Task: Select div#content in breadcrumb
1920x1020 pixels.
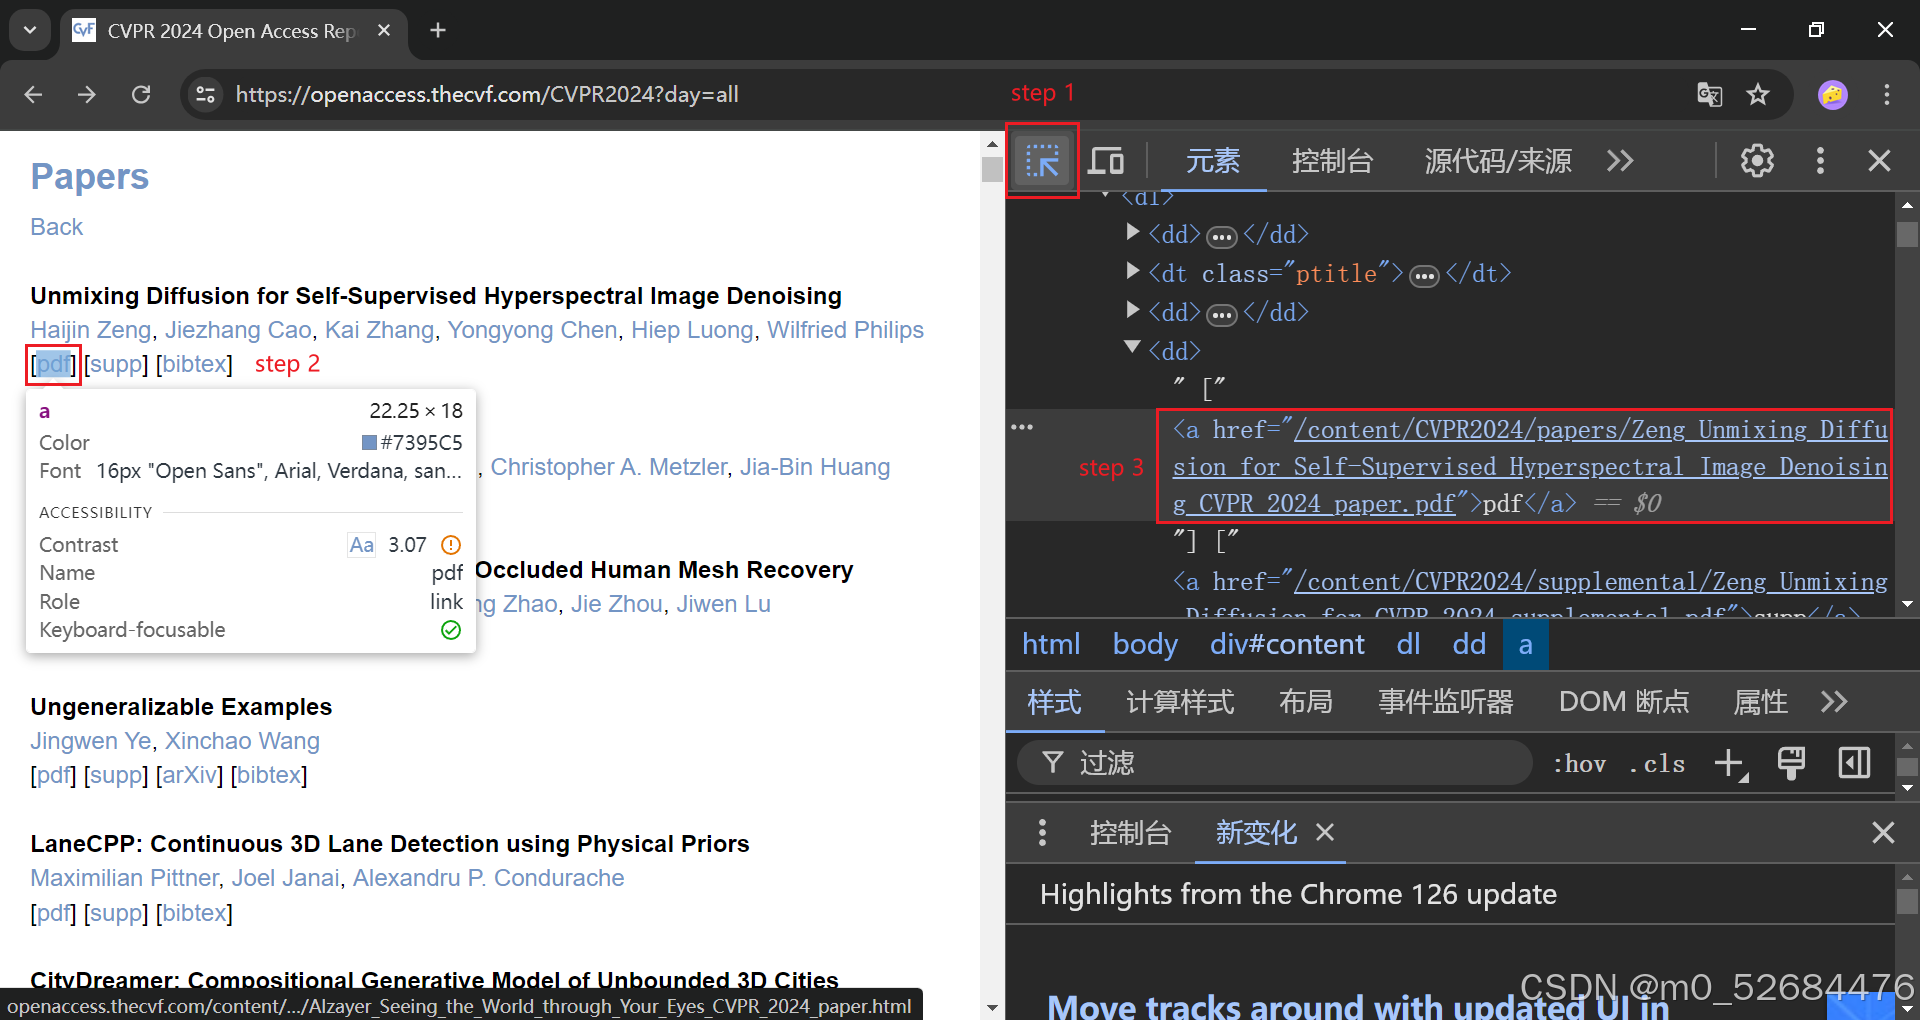Action: point(1287,644)
